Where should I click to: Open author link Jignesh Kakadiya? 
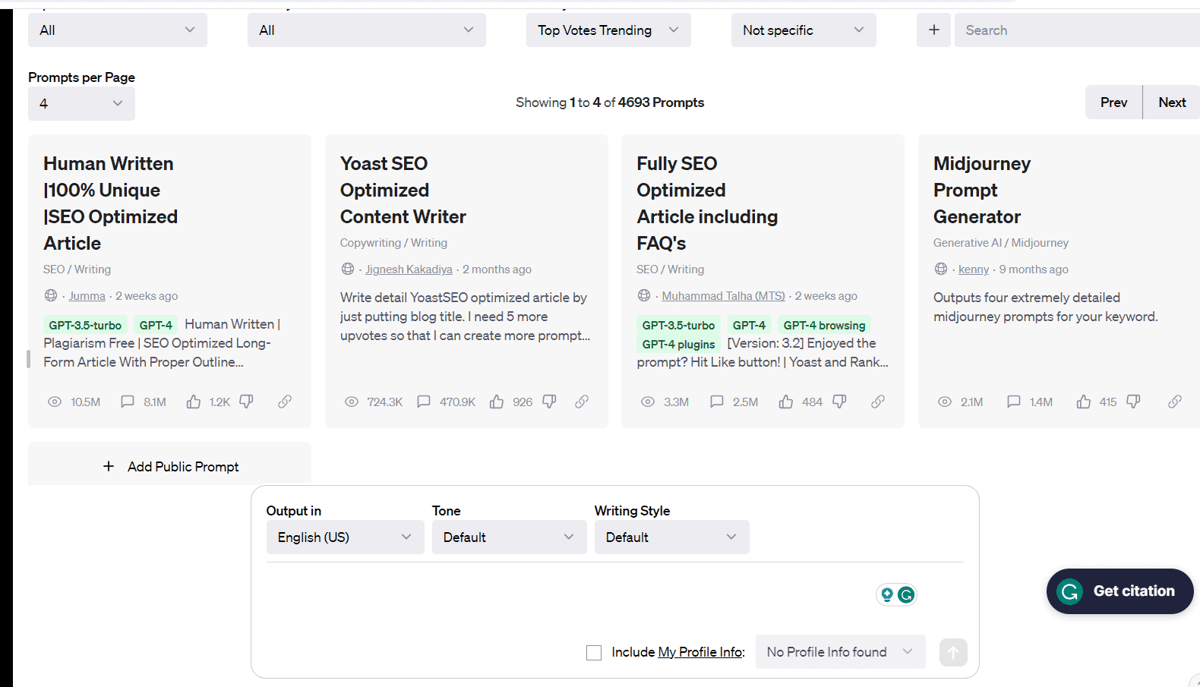click(409, 269)
